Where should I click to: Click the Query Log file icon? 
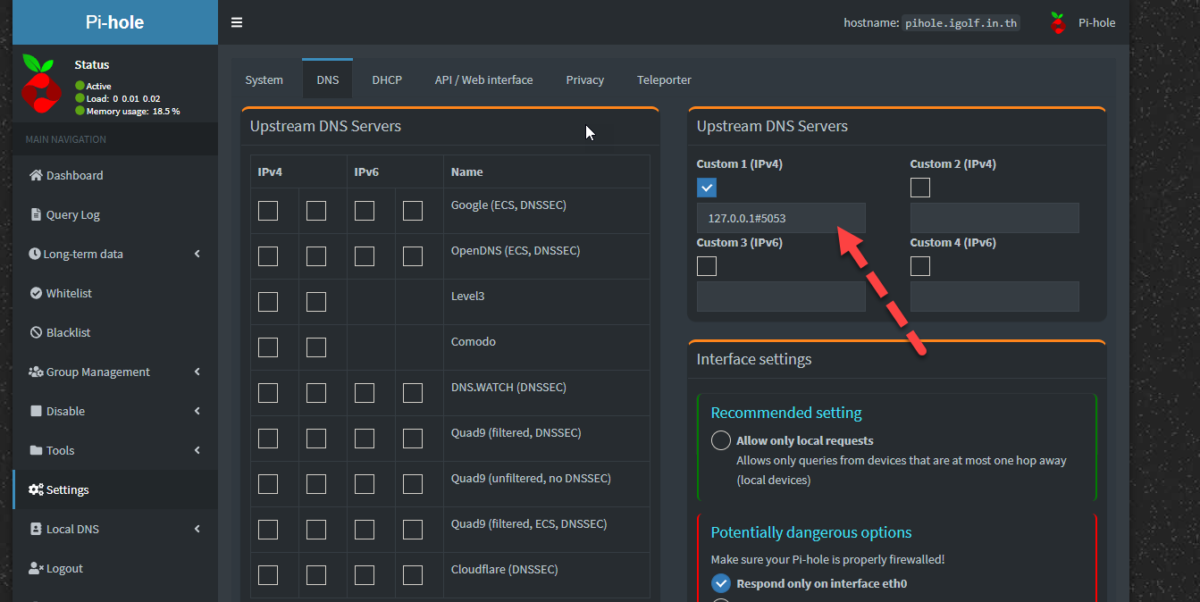[37, 214]
